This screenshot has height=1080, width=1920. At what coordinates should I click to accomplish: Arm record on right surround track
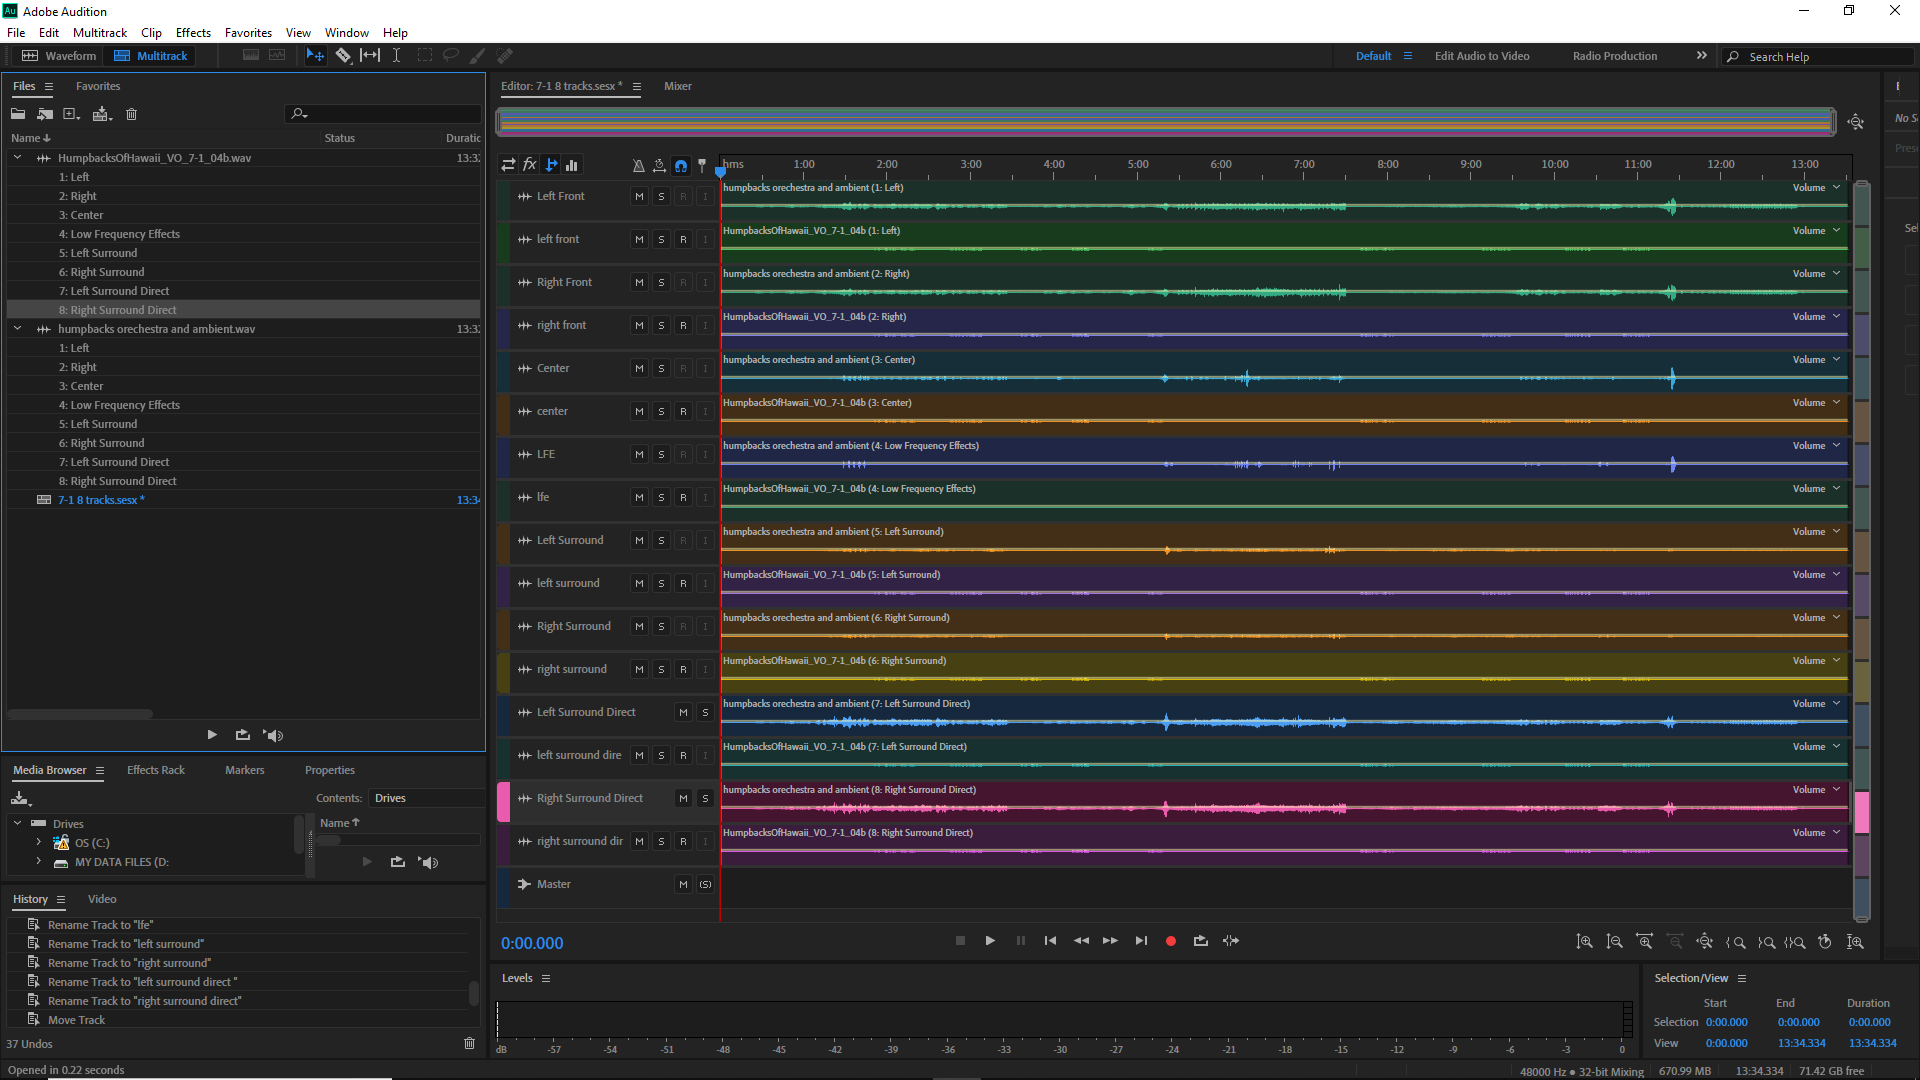(683, 670)
